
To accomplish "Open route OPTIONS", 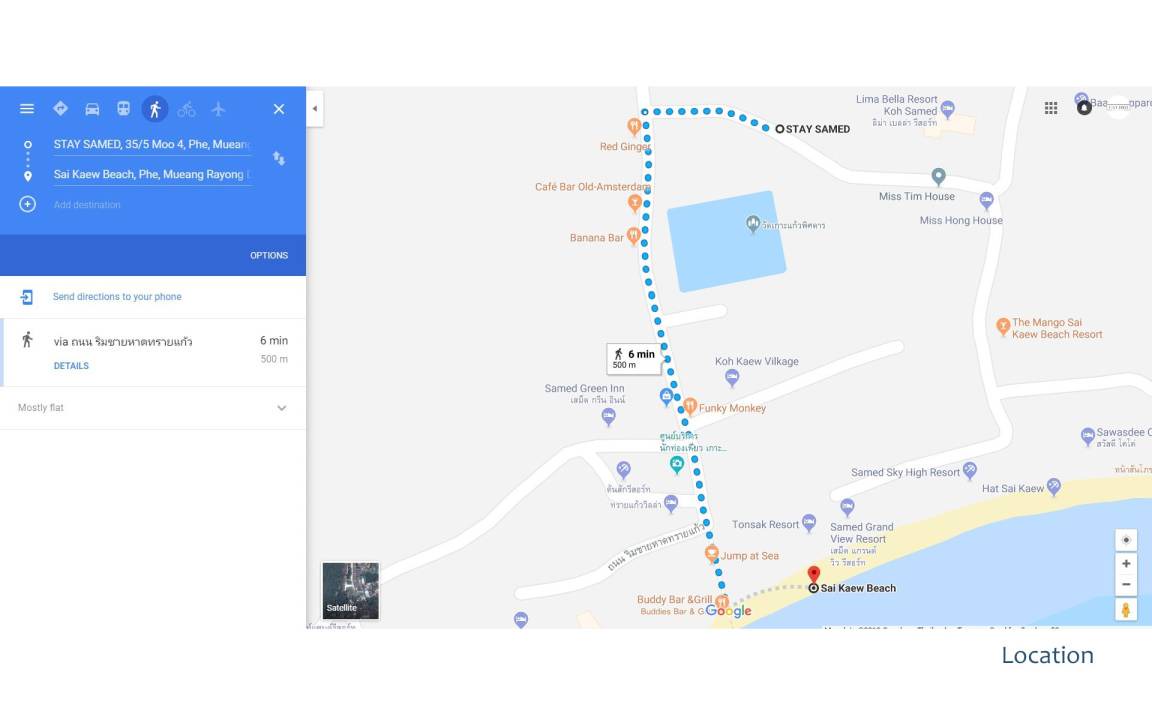I will point(269,256).
